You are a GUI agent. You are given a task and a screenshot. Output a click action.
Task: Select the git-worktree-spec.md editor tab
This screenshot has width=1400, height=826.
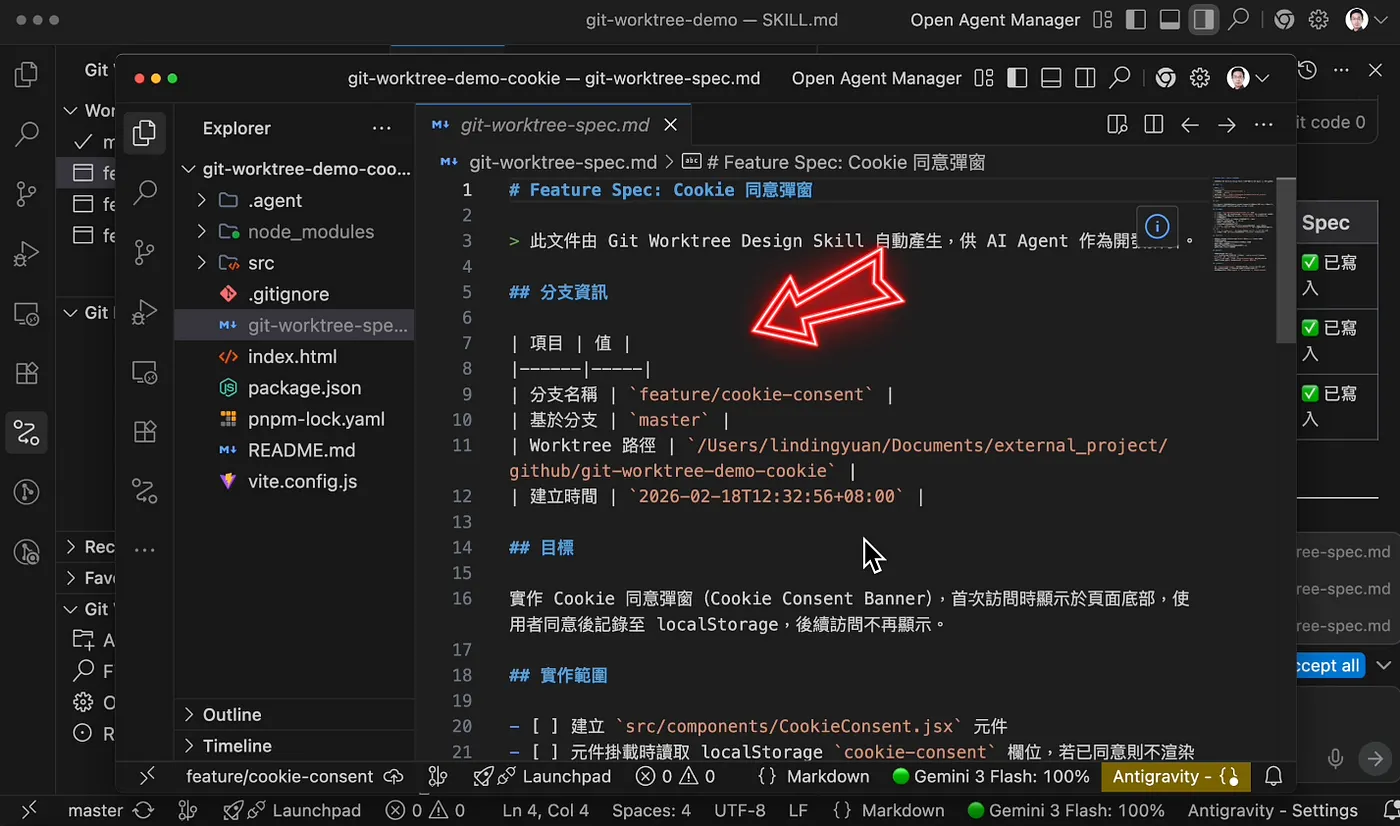coord(554,125)
